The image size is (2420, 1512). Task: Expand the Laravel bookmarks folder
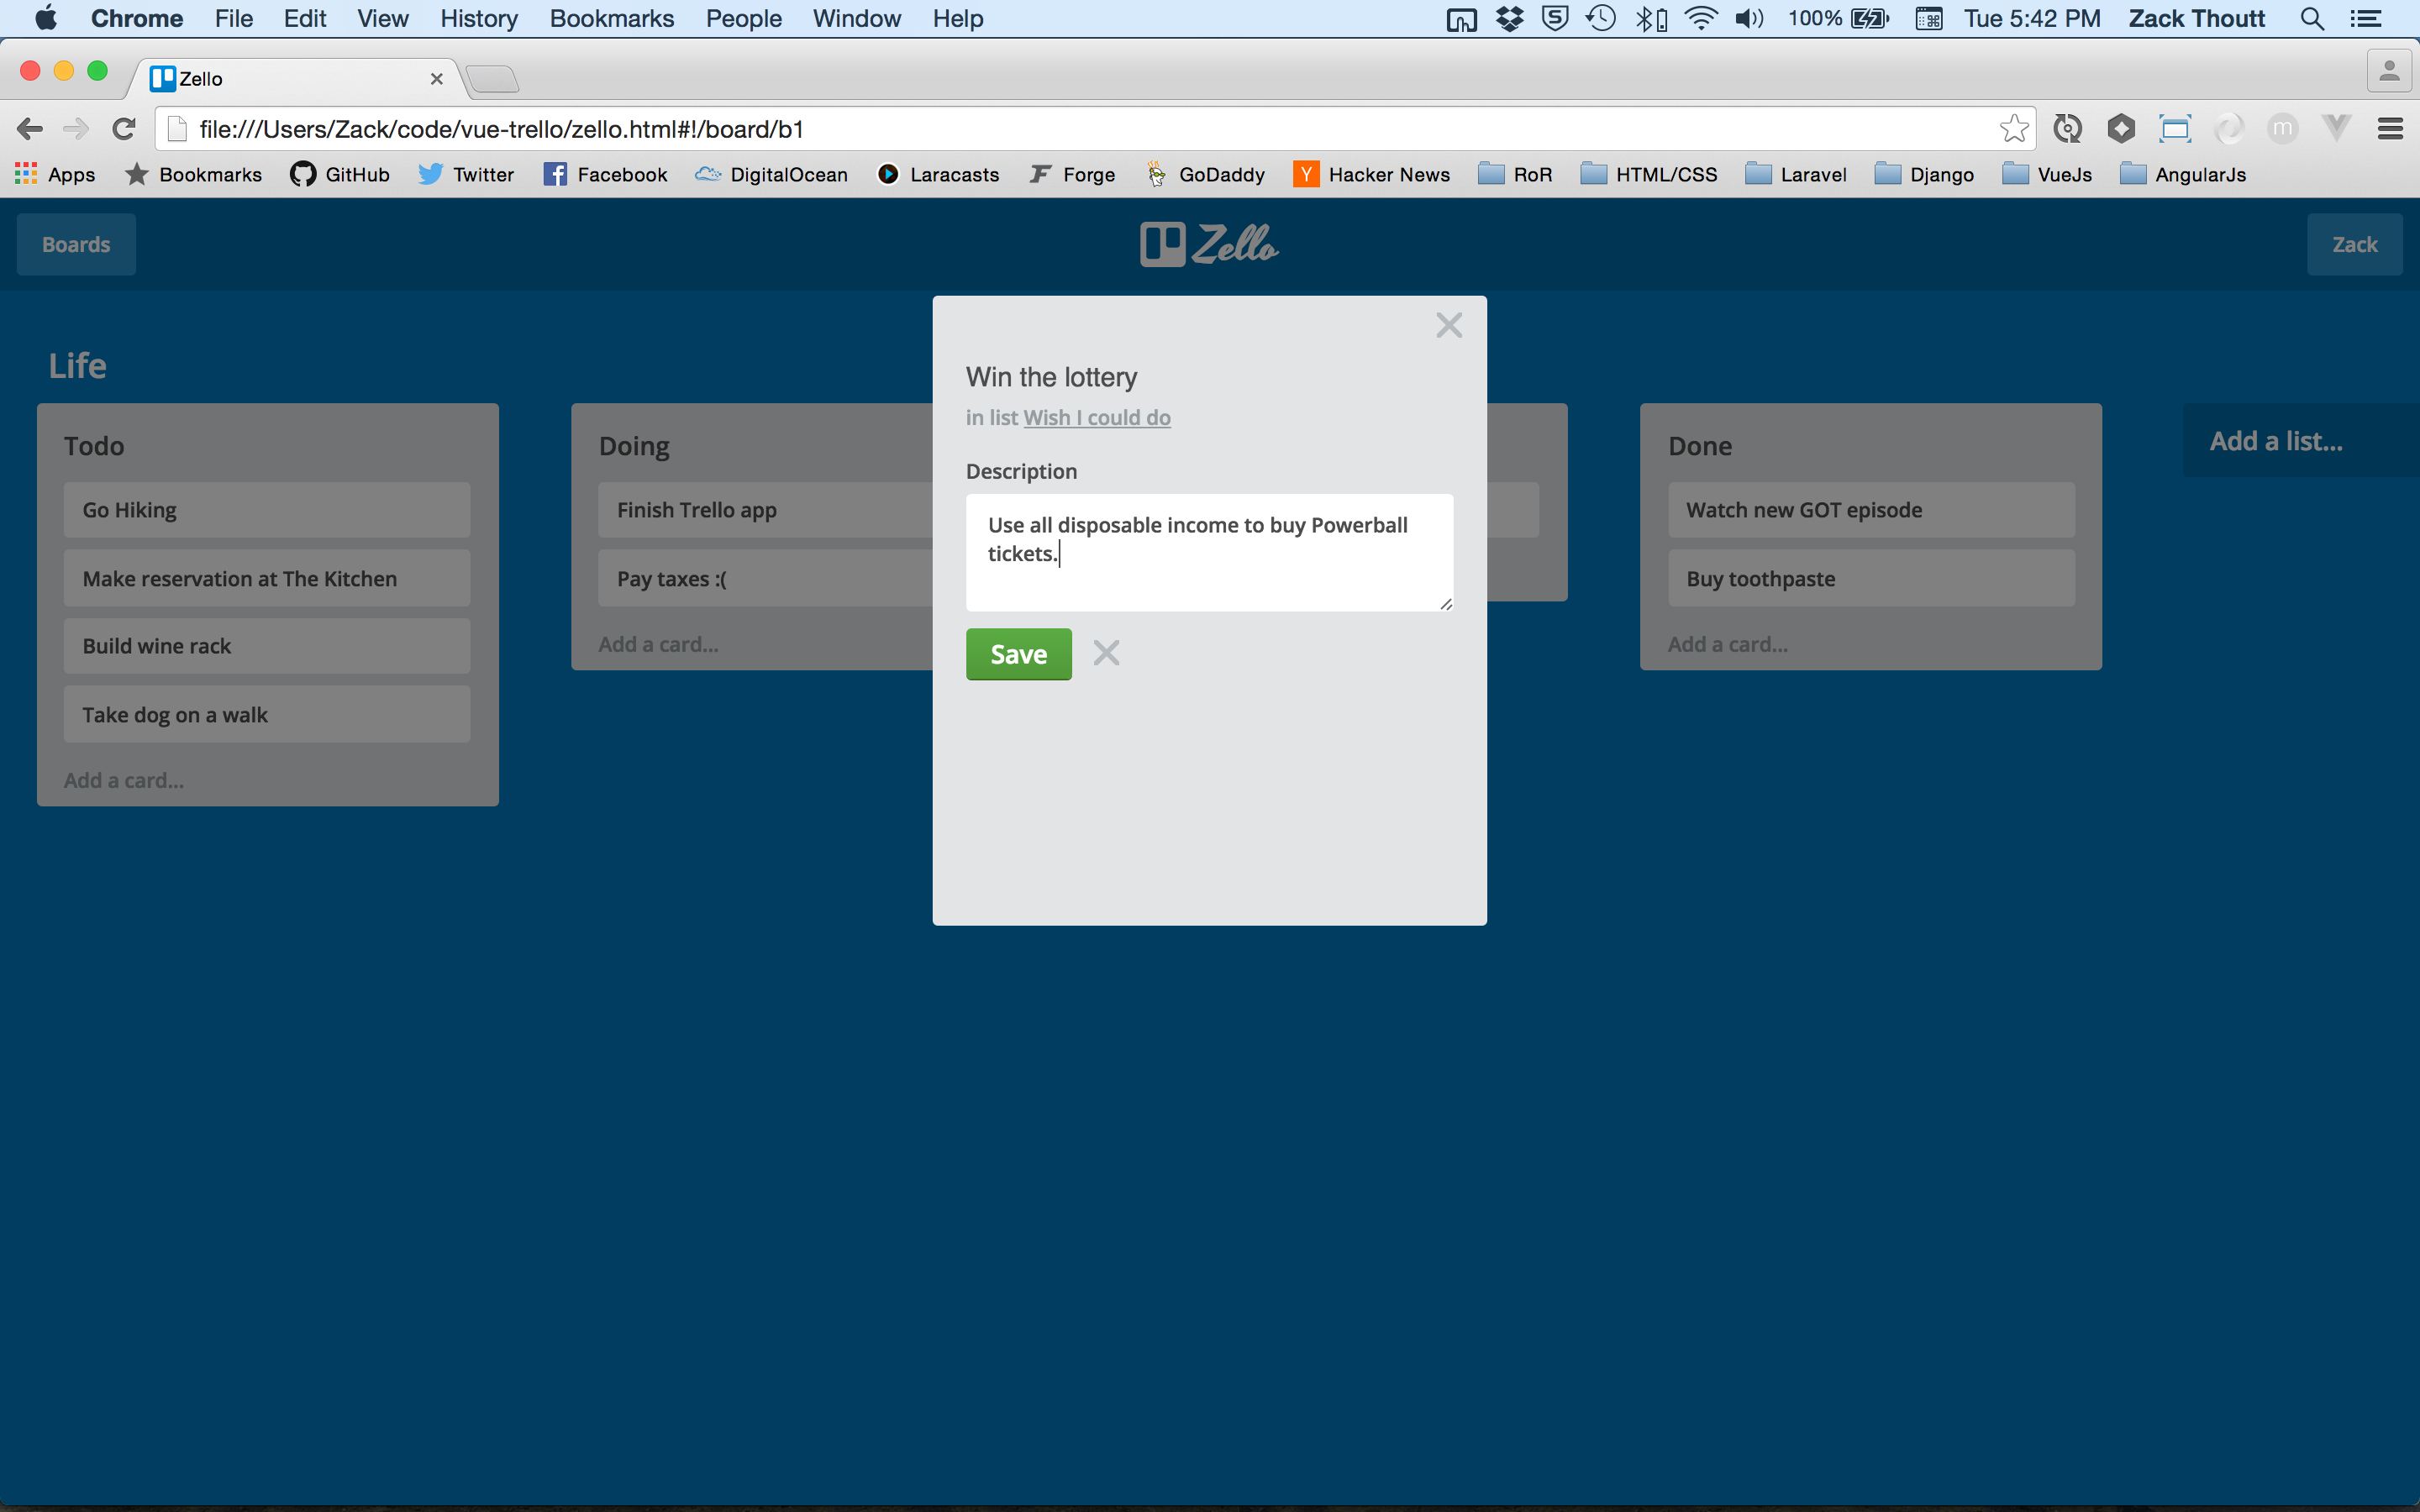(1796, 174)
